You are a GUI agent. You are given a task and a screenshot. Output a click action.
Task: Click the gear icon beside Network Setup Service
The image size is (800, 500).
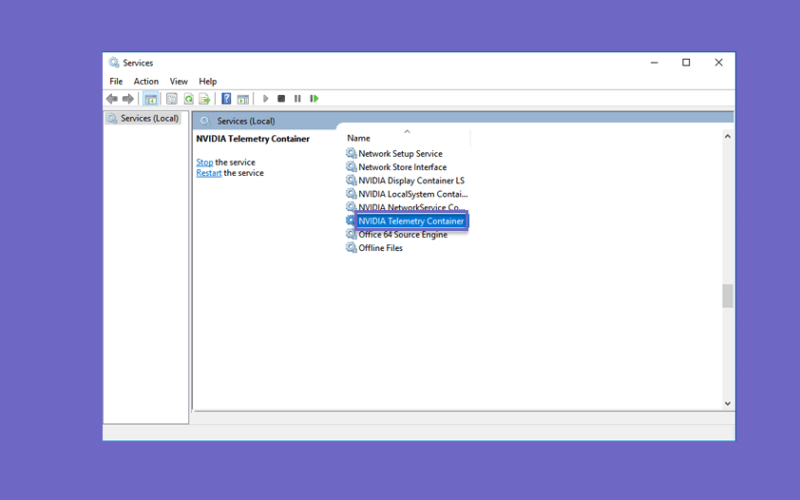[x=351, y=153]
